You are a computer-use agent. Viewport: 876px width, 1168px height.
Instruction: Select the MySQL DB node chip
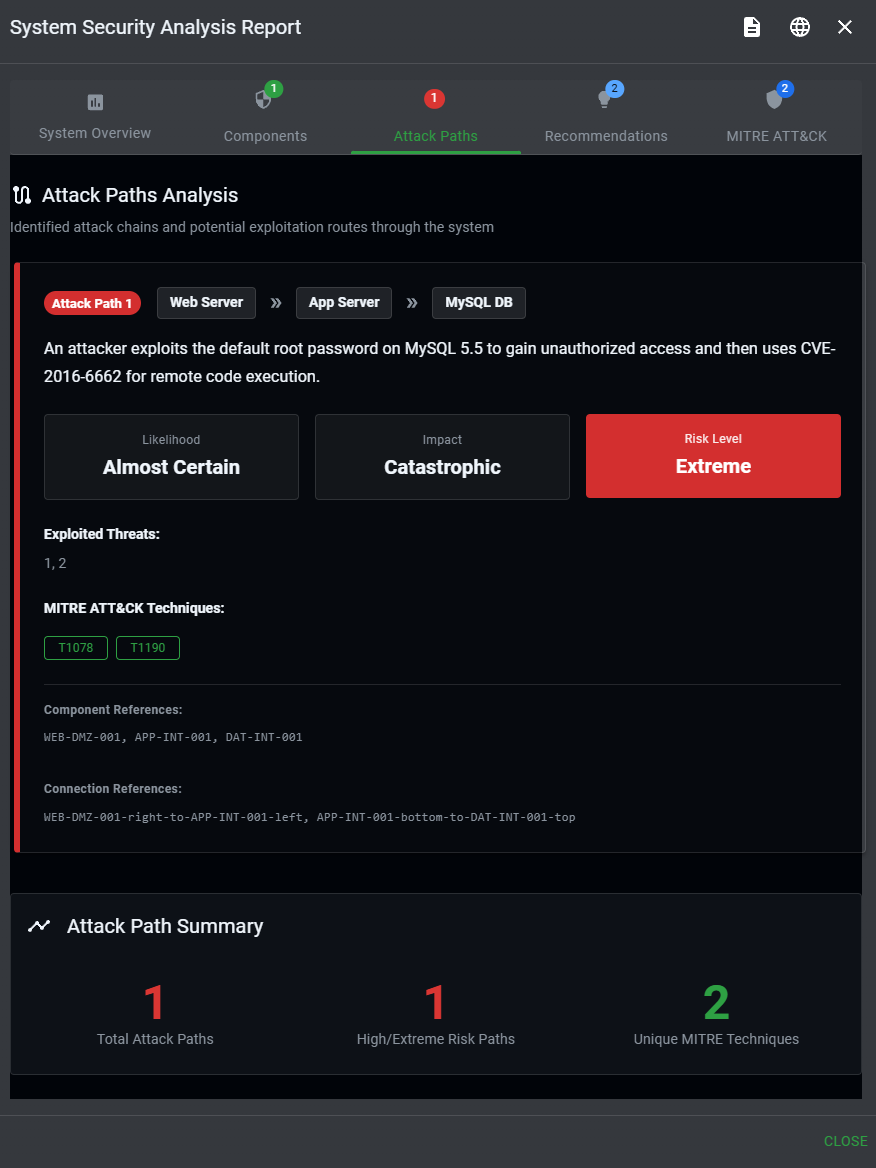point(478,303)
